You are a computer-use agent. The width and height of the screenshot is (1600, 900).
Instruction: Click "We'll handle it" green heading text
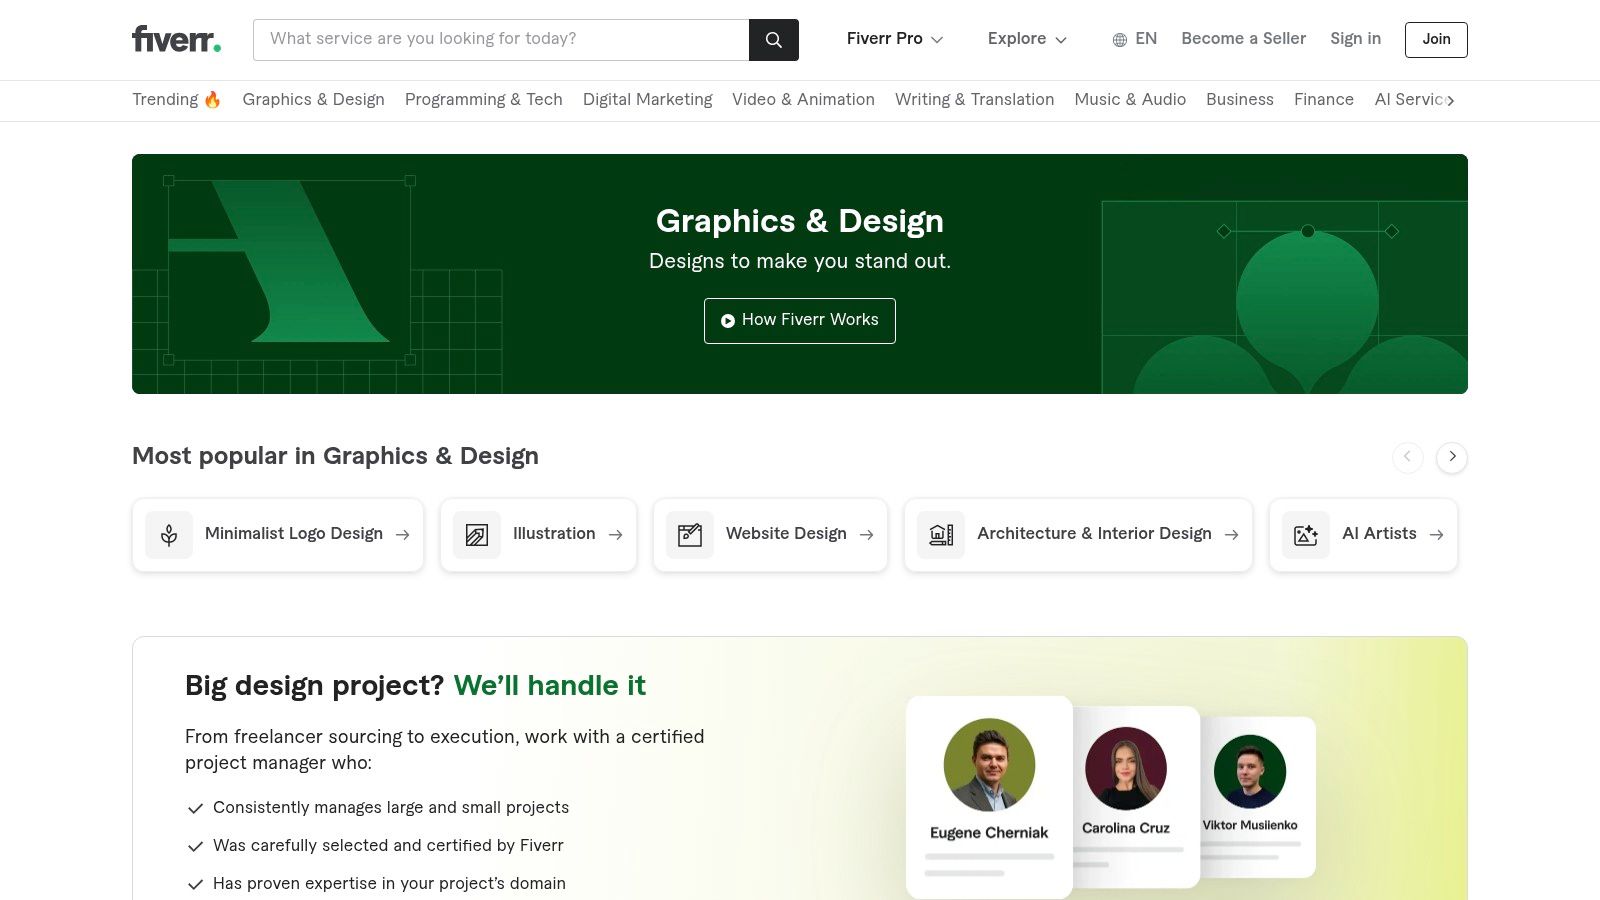click(x=550, y=686)
